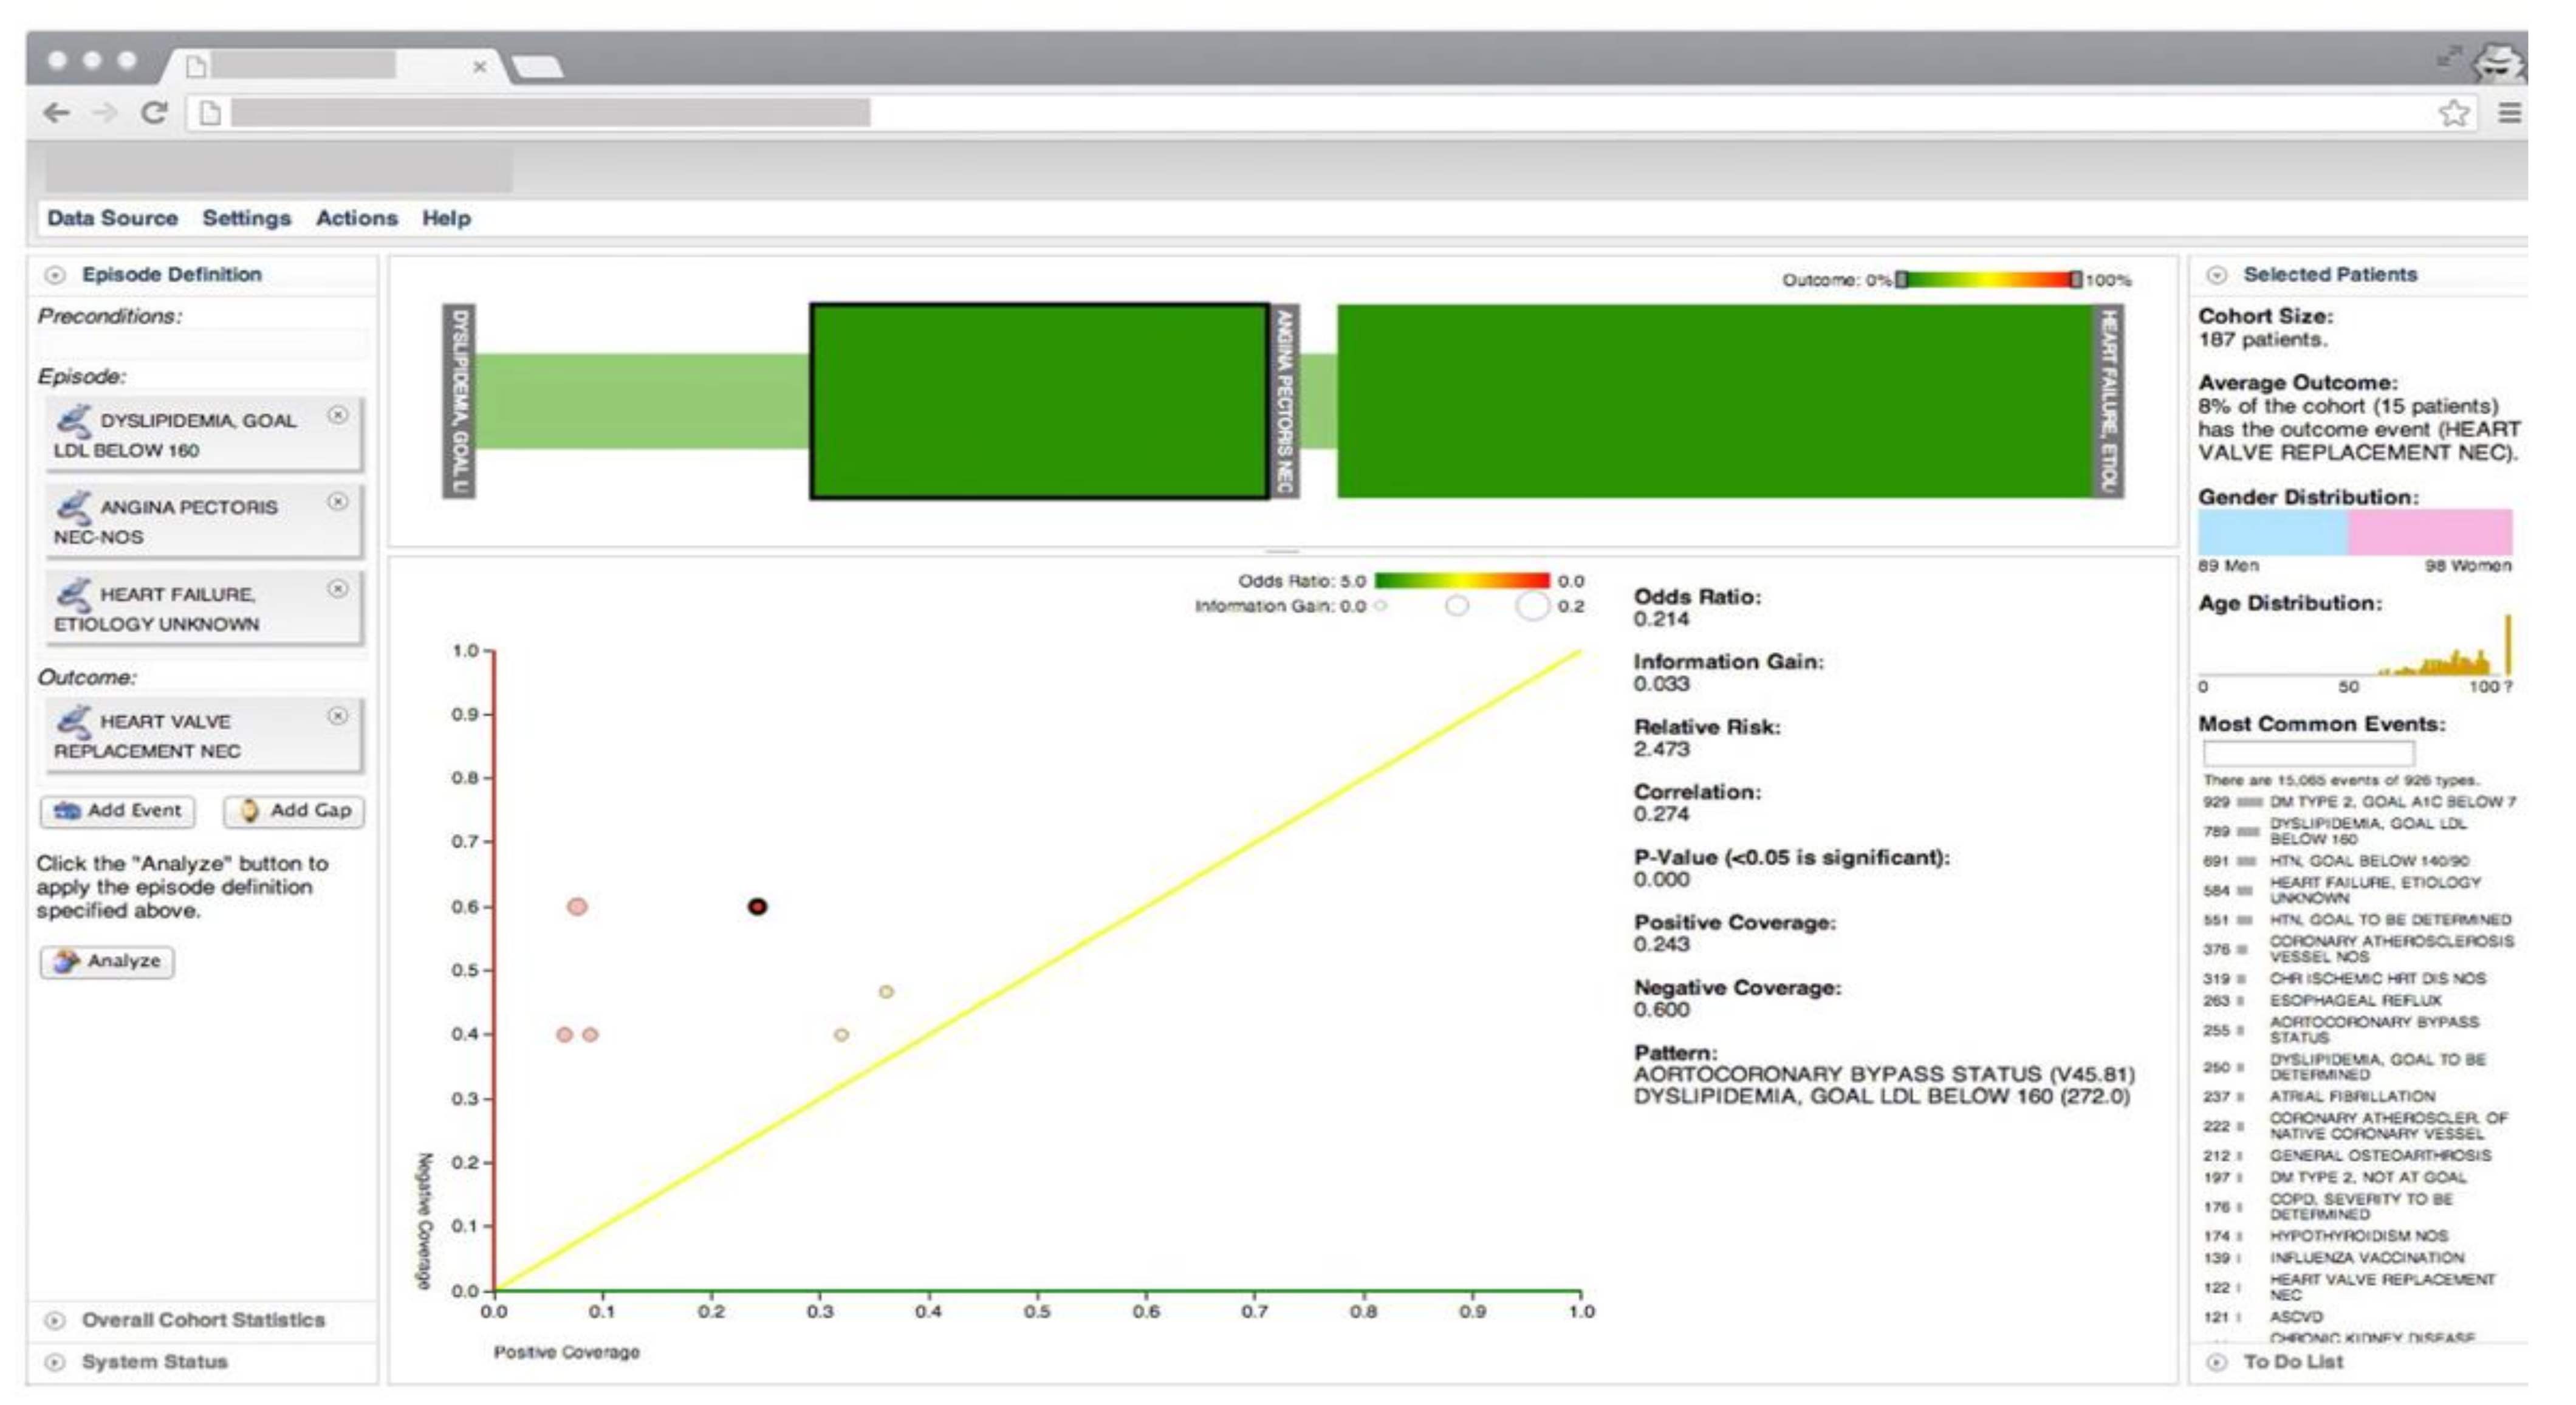This screenshot has height=1405, width=2576.
Task: Go back with browser back arrow
Action: [x=57, y=113]
